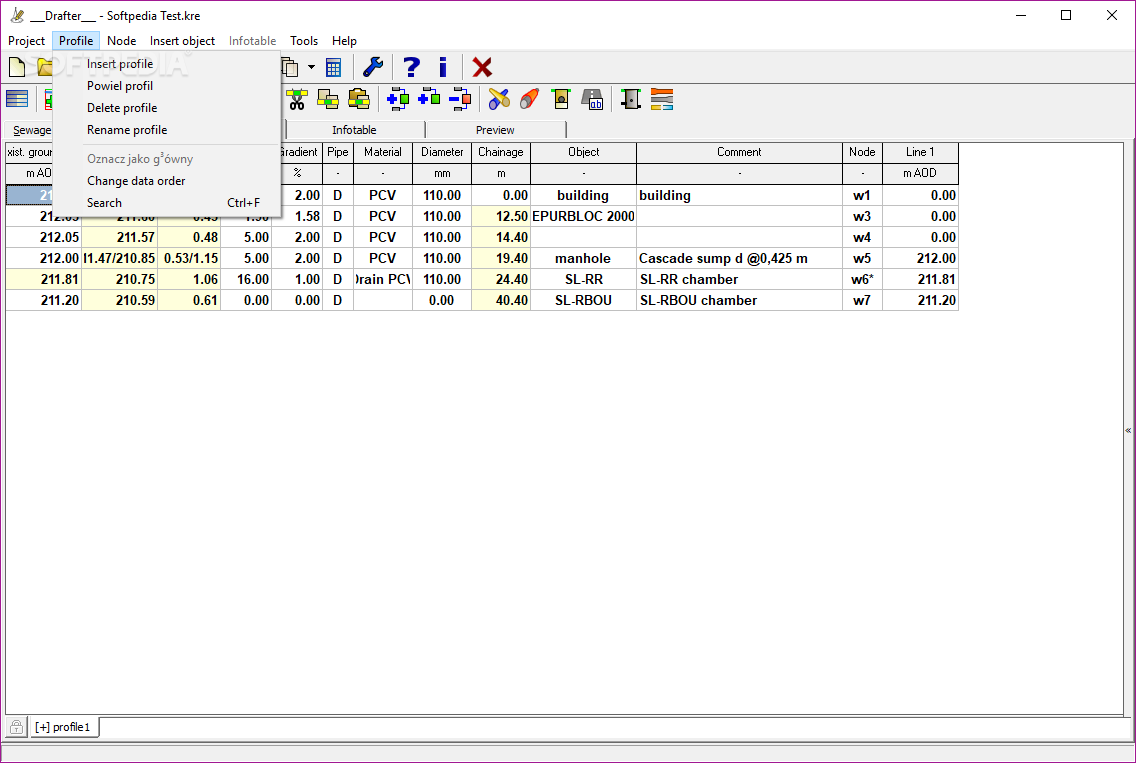Select the 'SL-RR chamber' comment cell
Image resolution: width=1136 pixels, height=763 pixels.
tap(739, 279)
